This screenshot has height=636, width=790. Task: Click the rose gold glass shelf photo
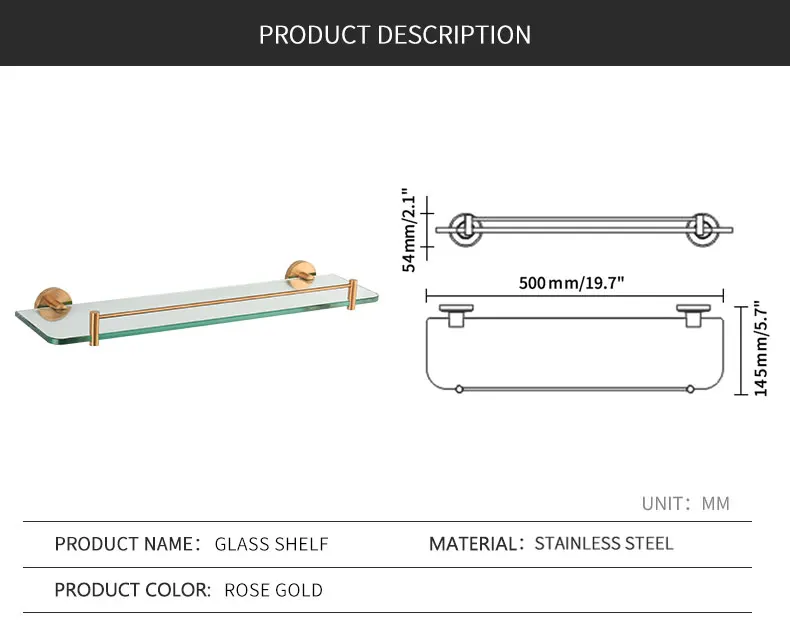196,302
